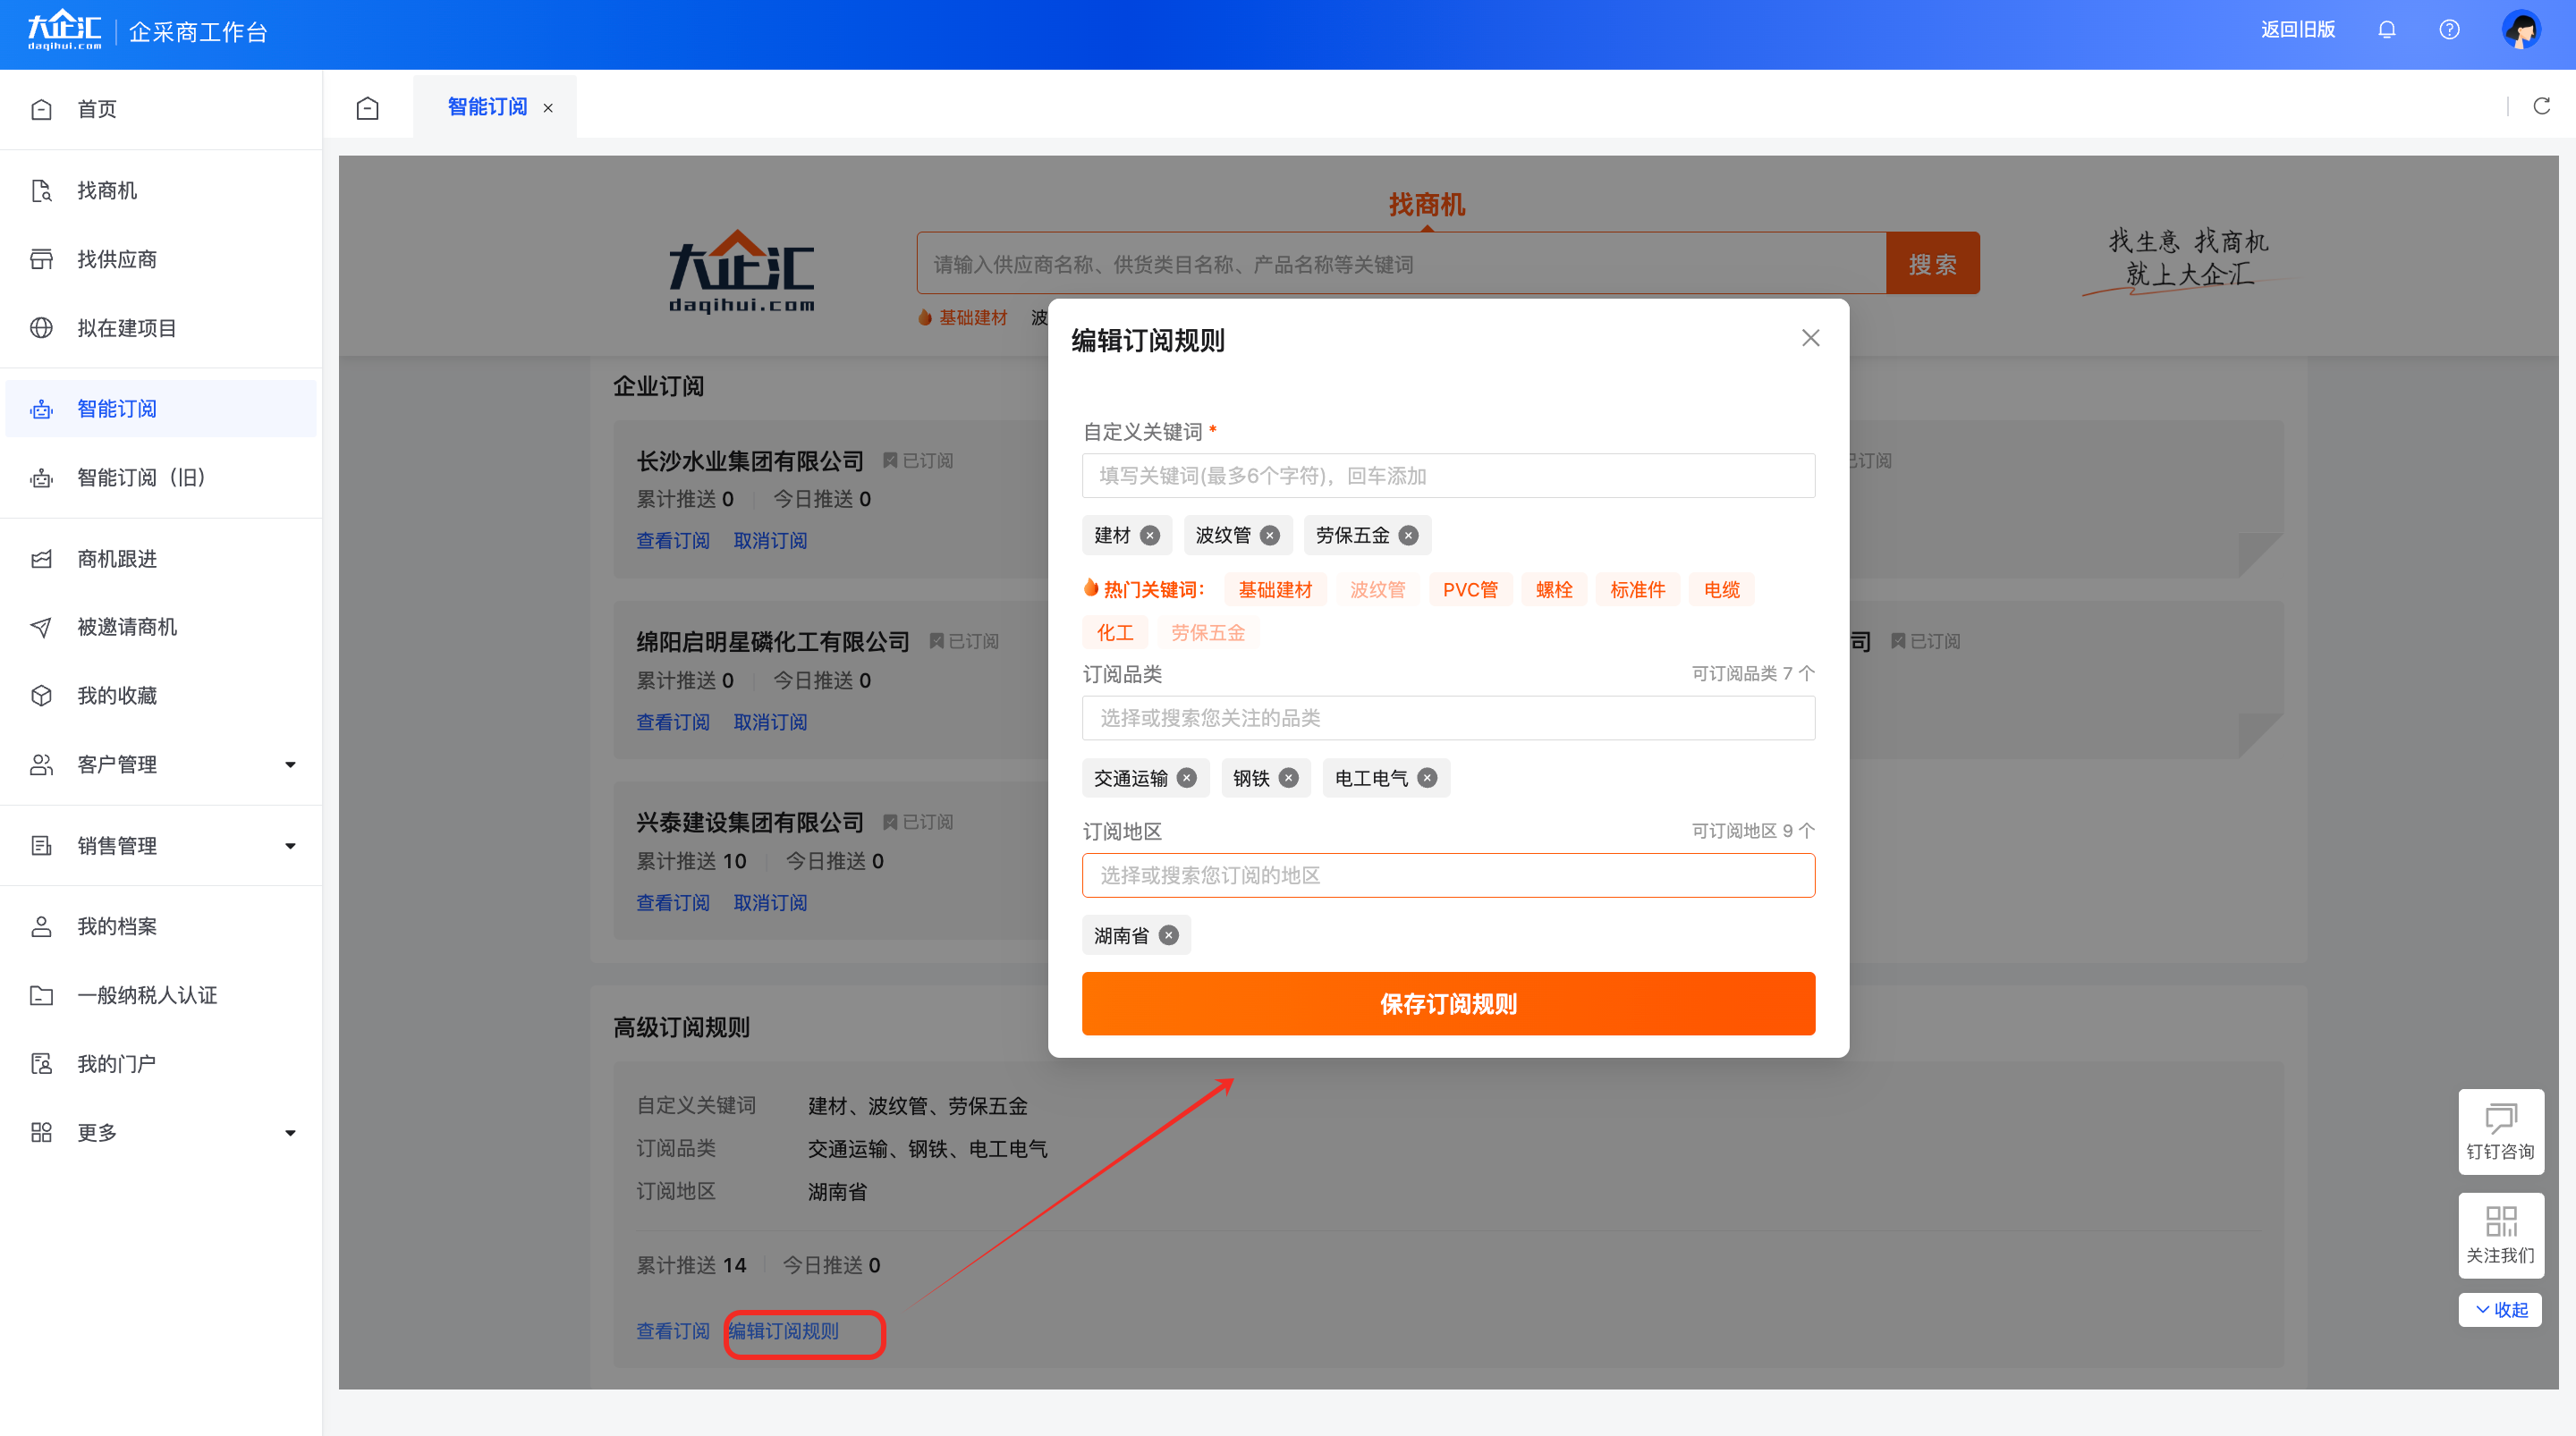This screenshot has width=2576, height=1436.
Task: Open 我的收藏 in sidebar
Action: click(160, 696)
